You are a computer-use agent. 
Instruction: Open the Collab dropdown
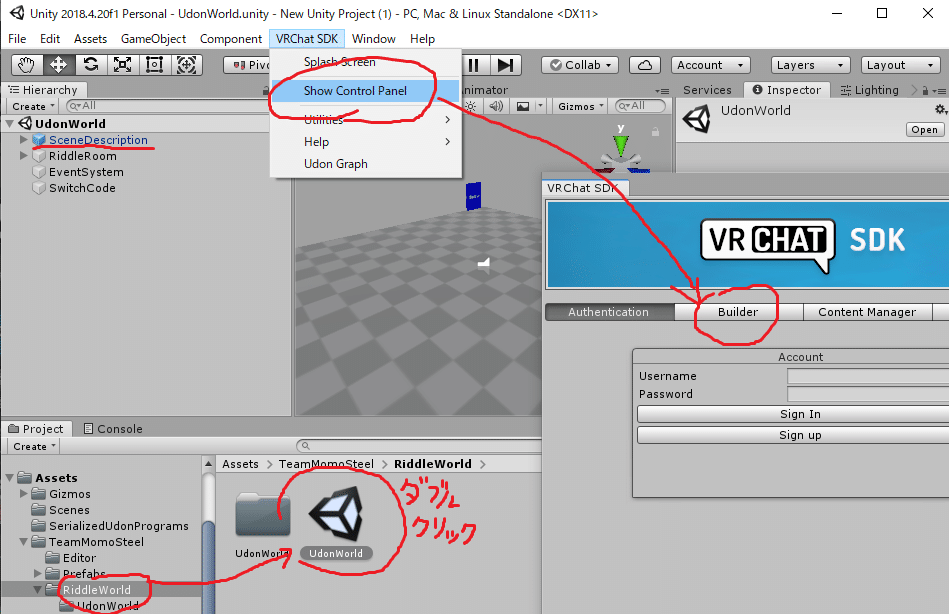click(580, 65)
